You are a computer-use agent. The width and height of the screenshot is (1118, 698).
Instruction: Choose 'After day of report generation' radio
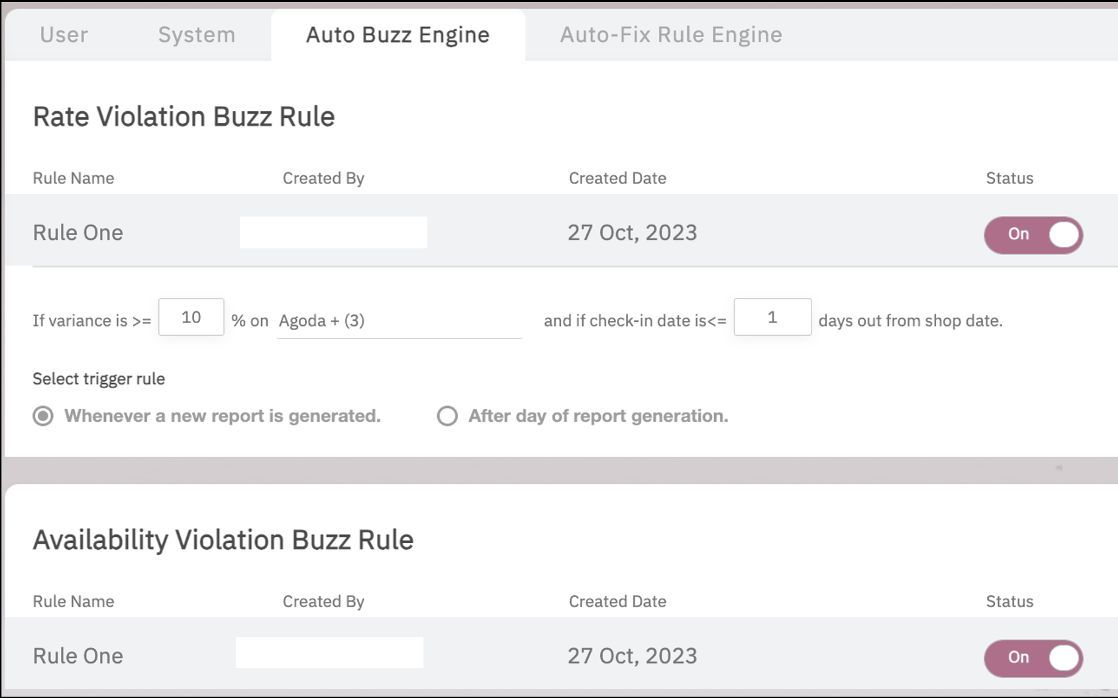(447, 416)
